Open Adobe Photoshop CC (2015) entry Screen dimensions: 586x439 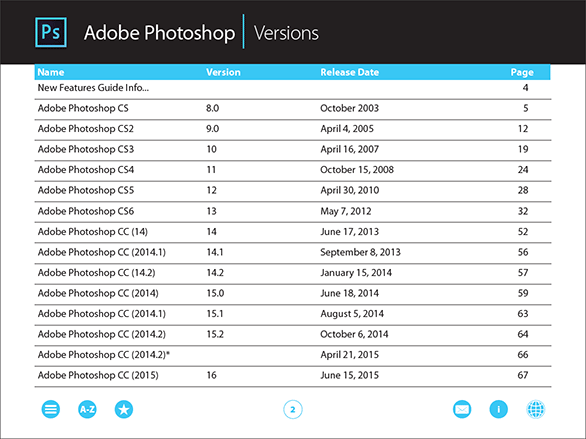pyautogui.click(x=293, y=375)
